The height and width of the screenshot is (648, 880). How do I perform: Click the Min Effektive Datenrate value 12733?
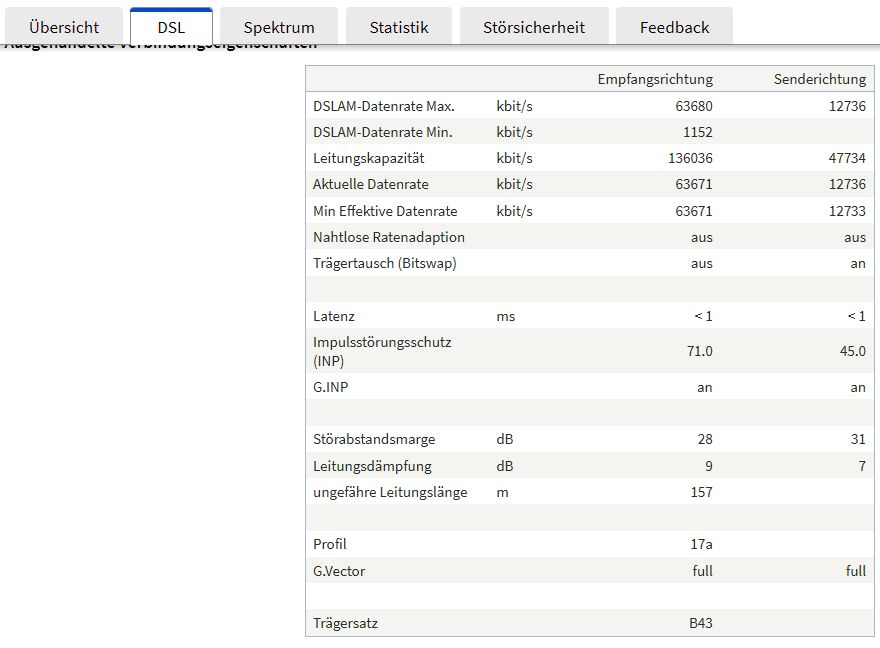[x=847, y=211]
